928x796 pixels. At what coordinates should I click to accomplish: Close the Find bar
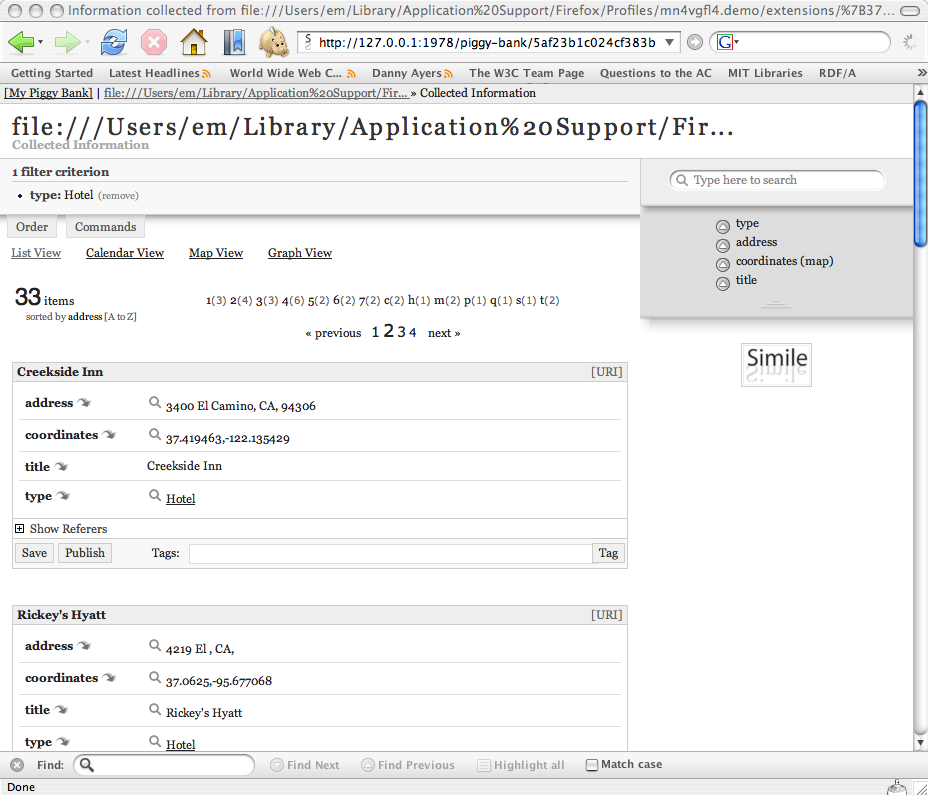(17, 765)
